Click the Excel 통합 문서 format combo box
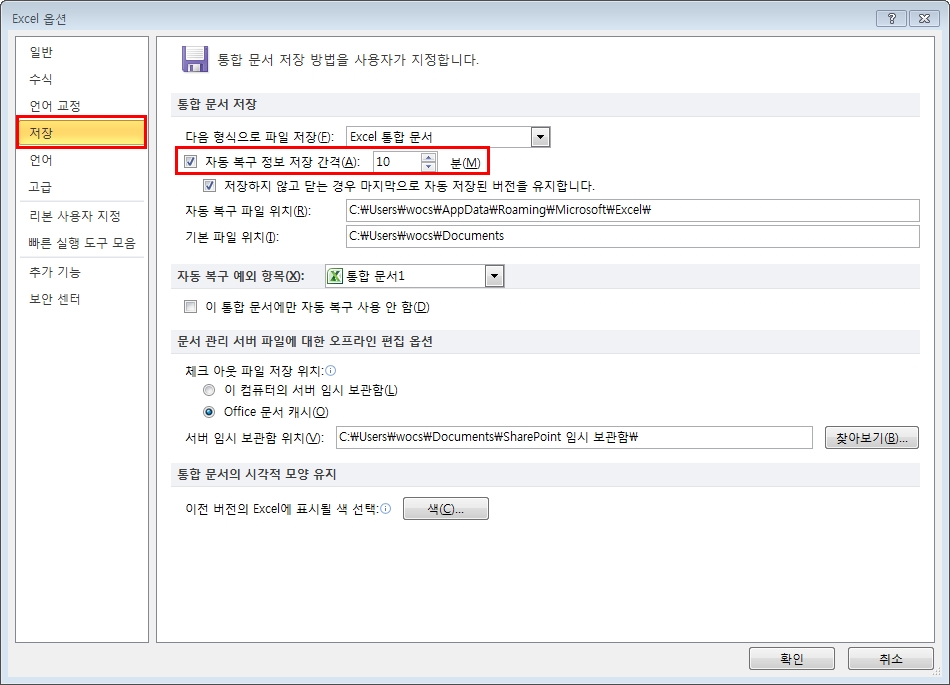The image size is (950, 685). click(448, 137)
